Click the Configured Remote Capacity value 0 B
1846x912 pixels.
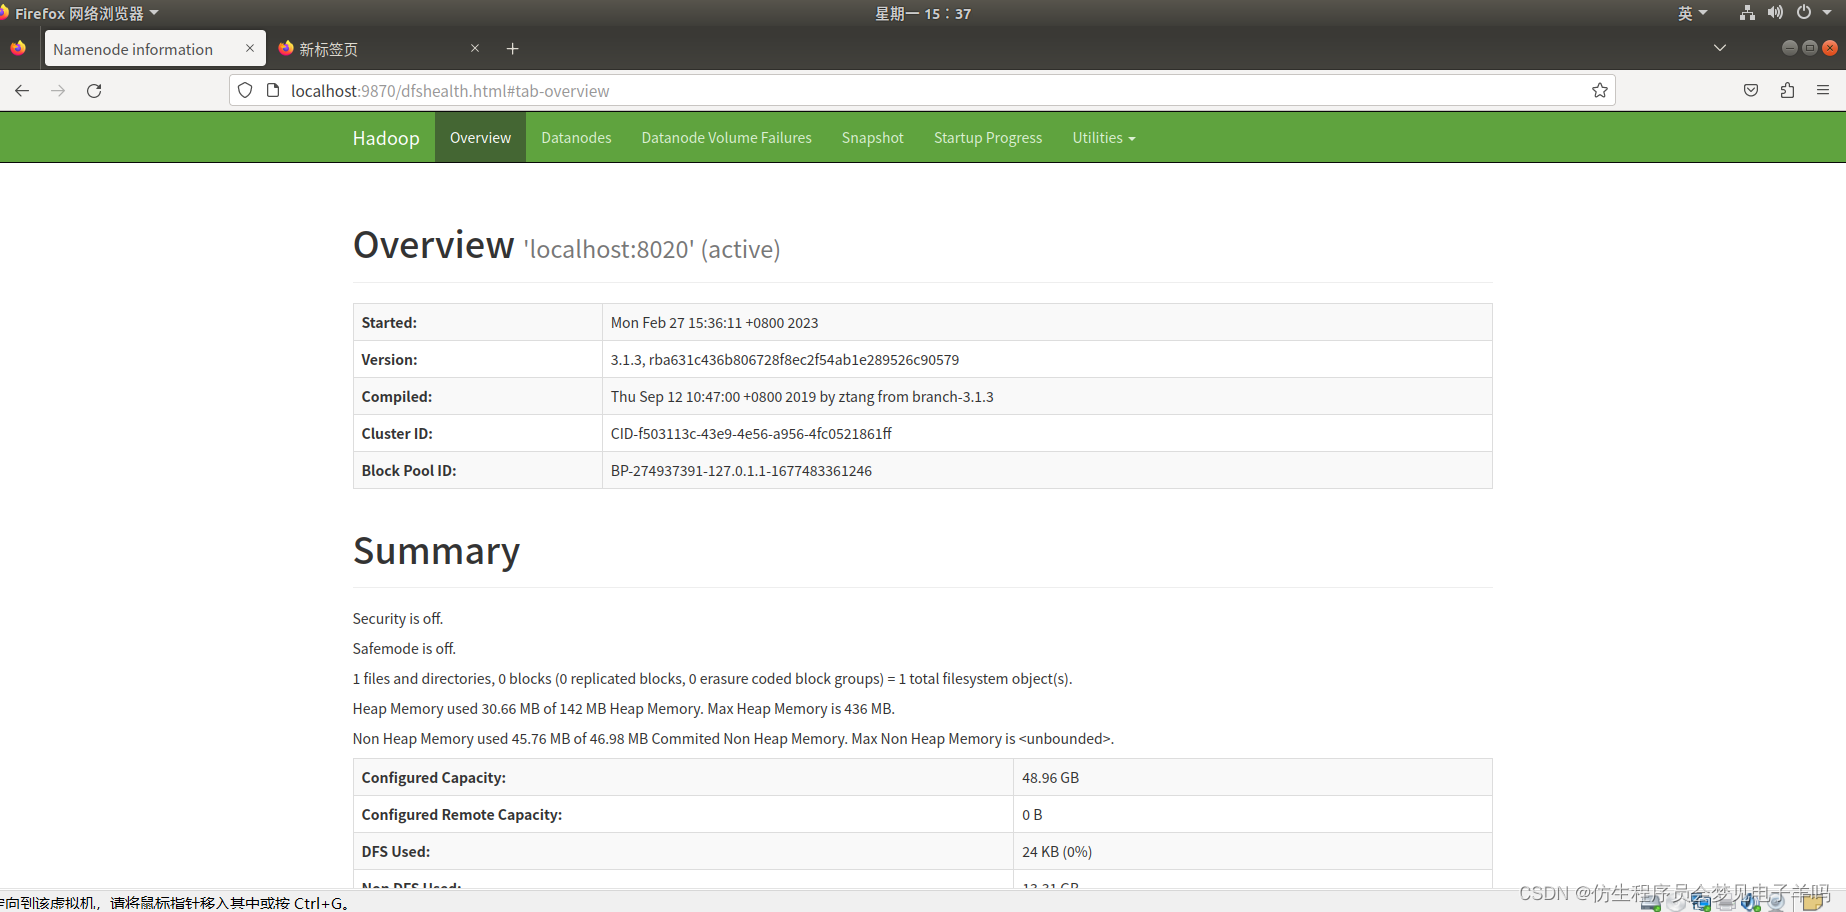click(x=1032, y=815)
